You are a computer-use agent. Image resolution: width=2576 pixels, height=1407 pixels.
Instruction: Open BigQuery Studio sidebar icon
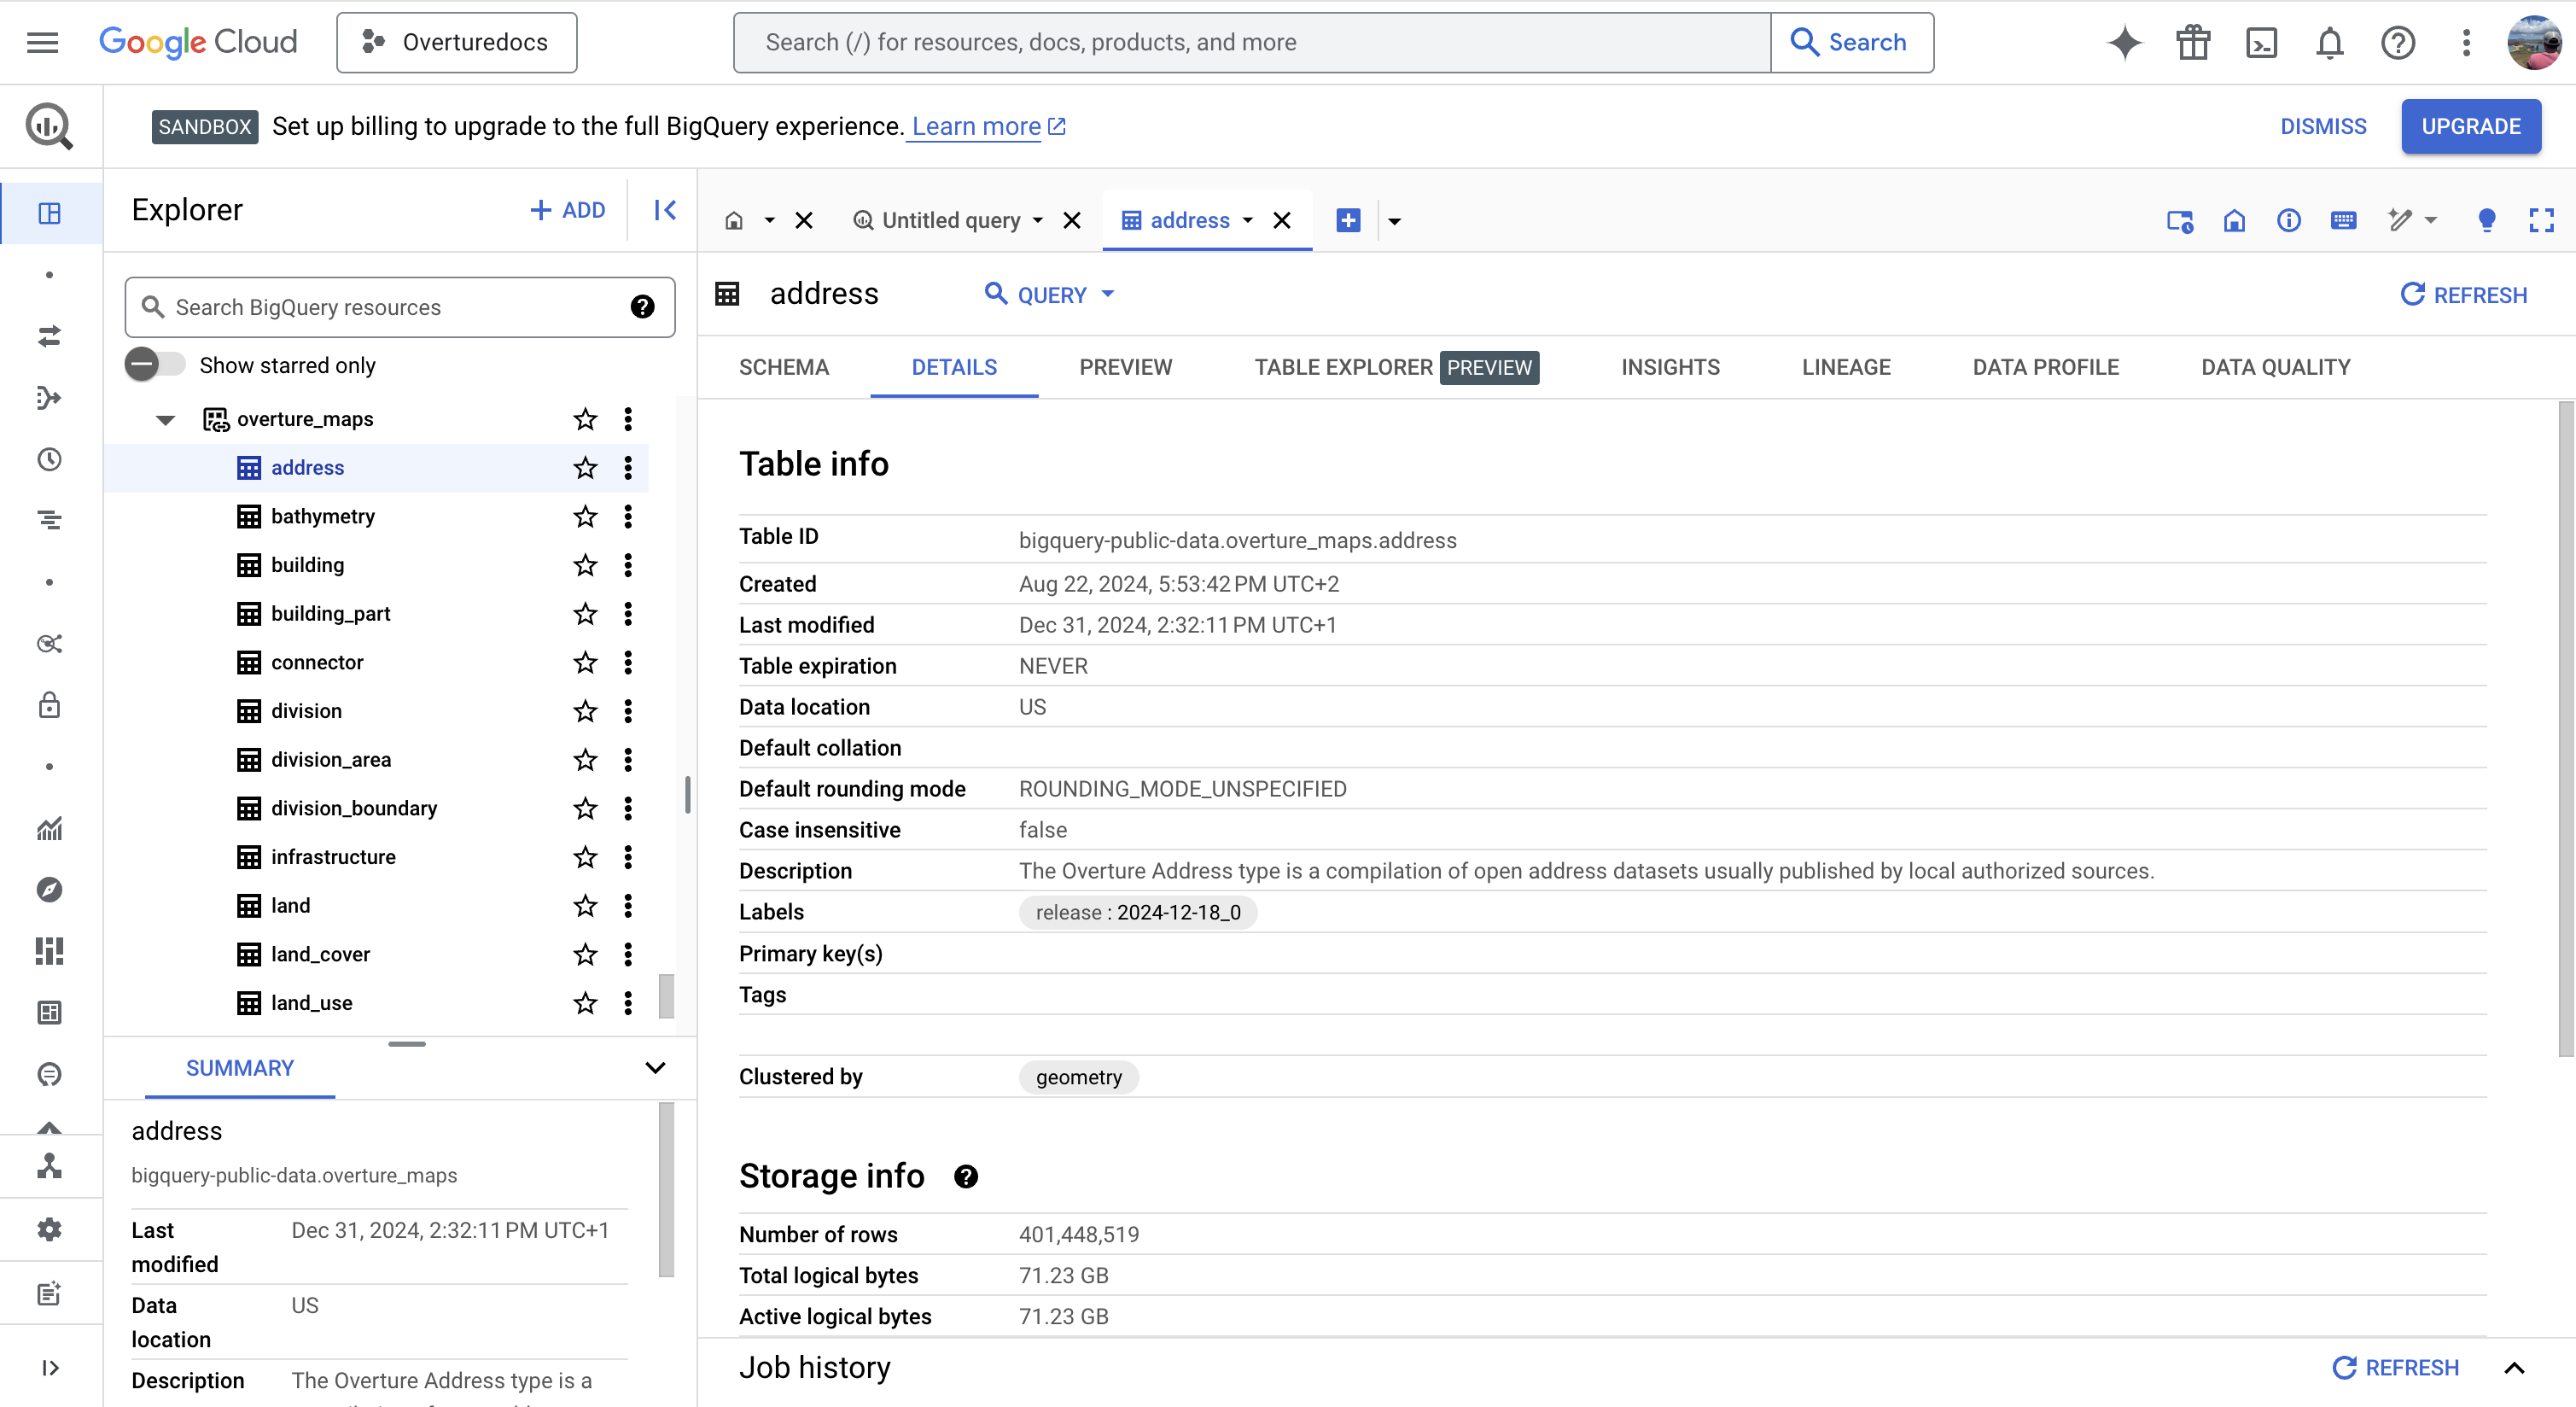click(x=49, y=212)
